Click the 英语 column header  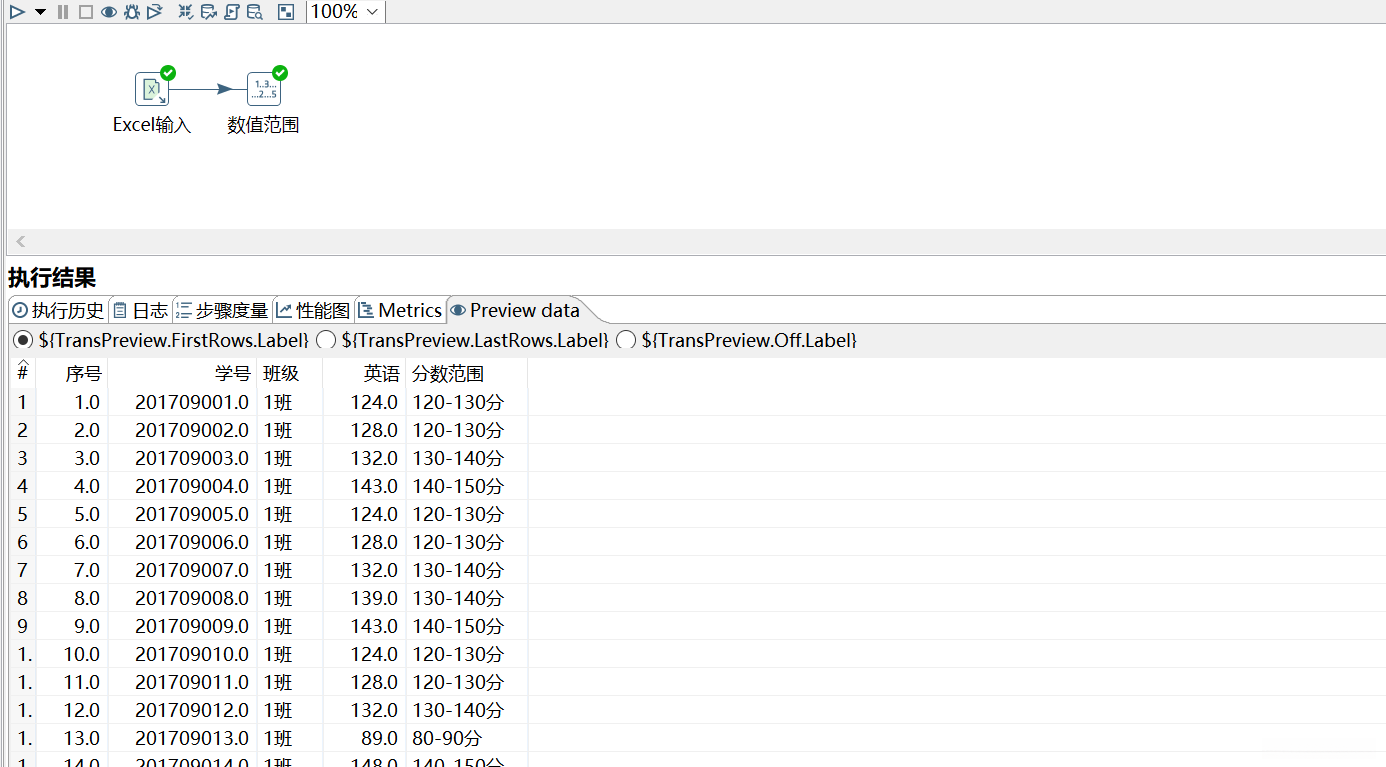(x=364, y=374)
